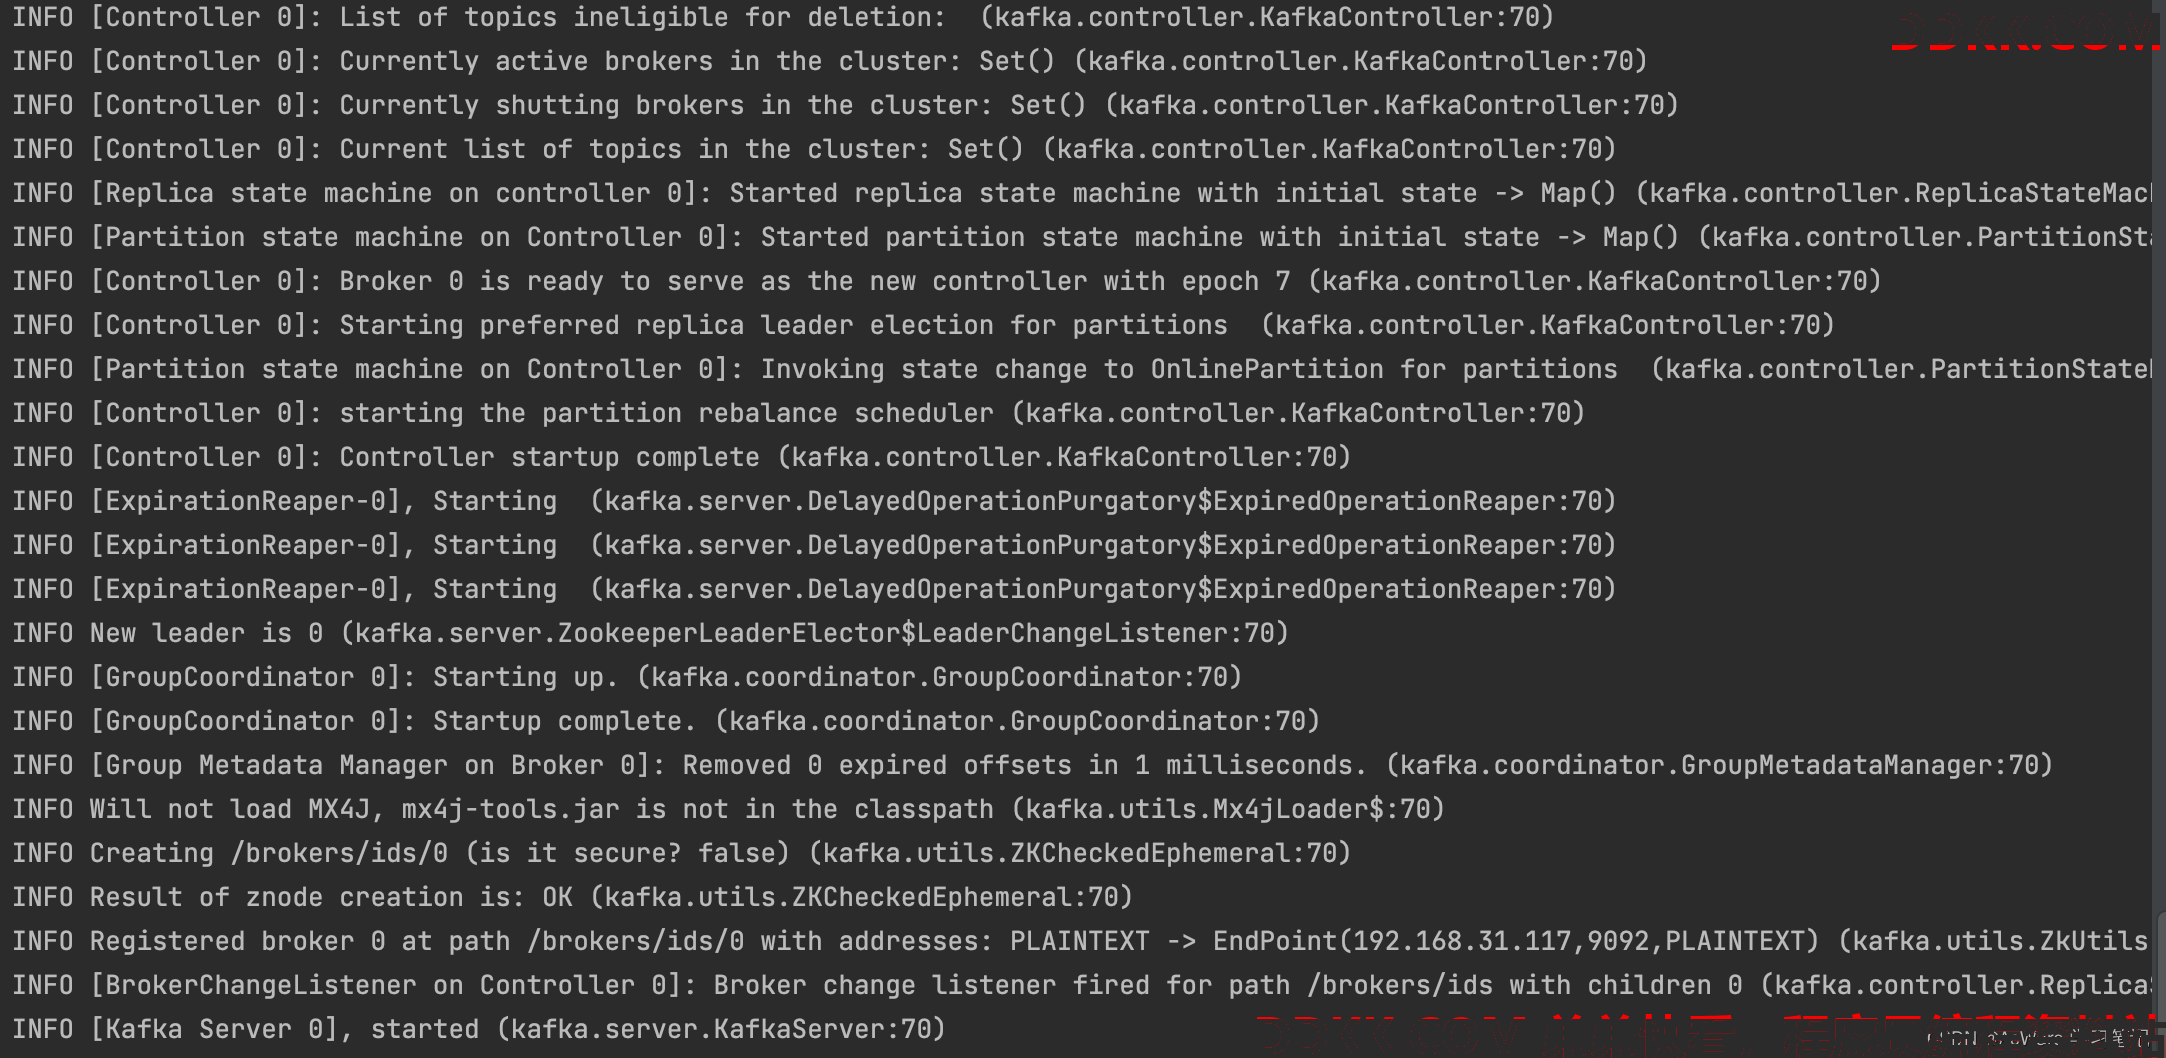Screen dimensions: 2166x1058
Task: Click 'GroupCoordinator 0]: Starting up' line
Action: [x=627, y=677]
